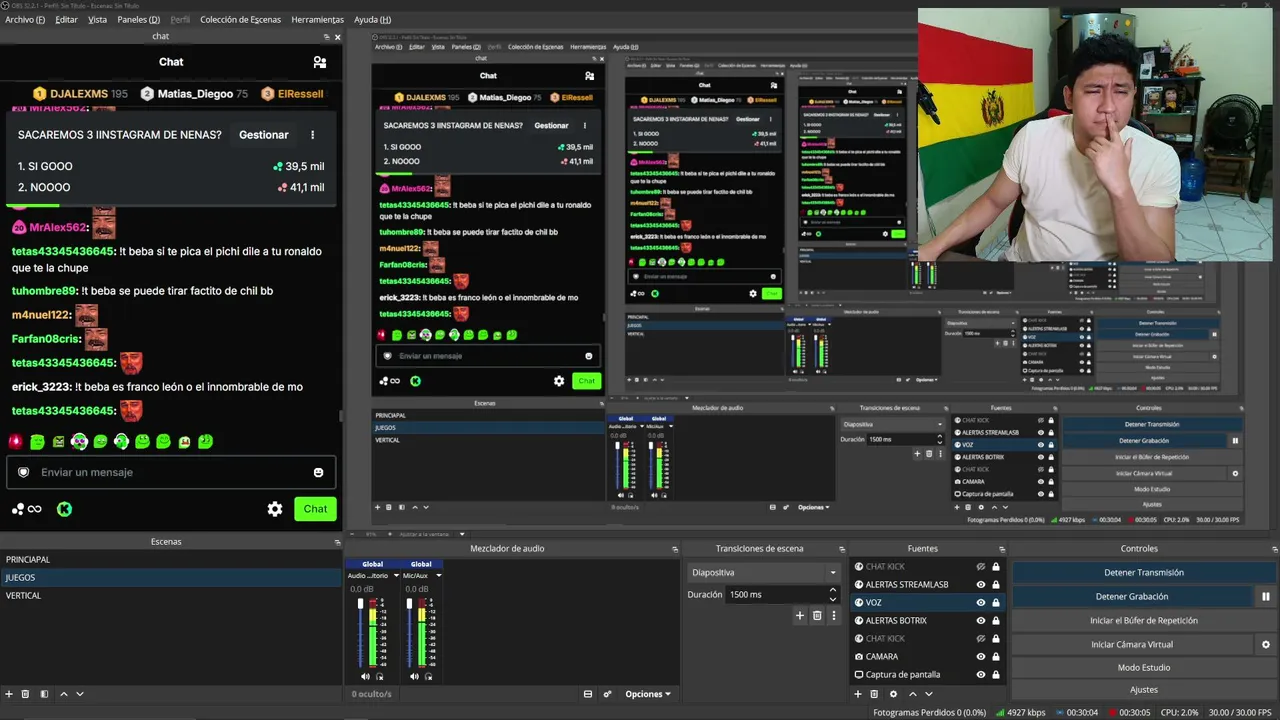Add a new scene with plus icon

(10, 694)
